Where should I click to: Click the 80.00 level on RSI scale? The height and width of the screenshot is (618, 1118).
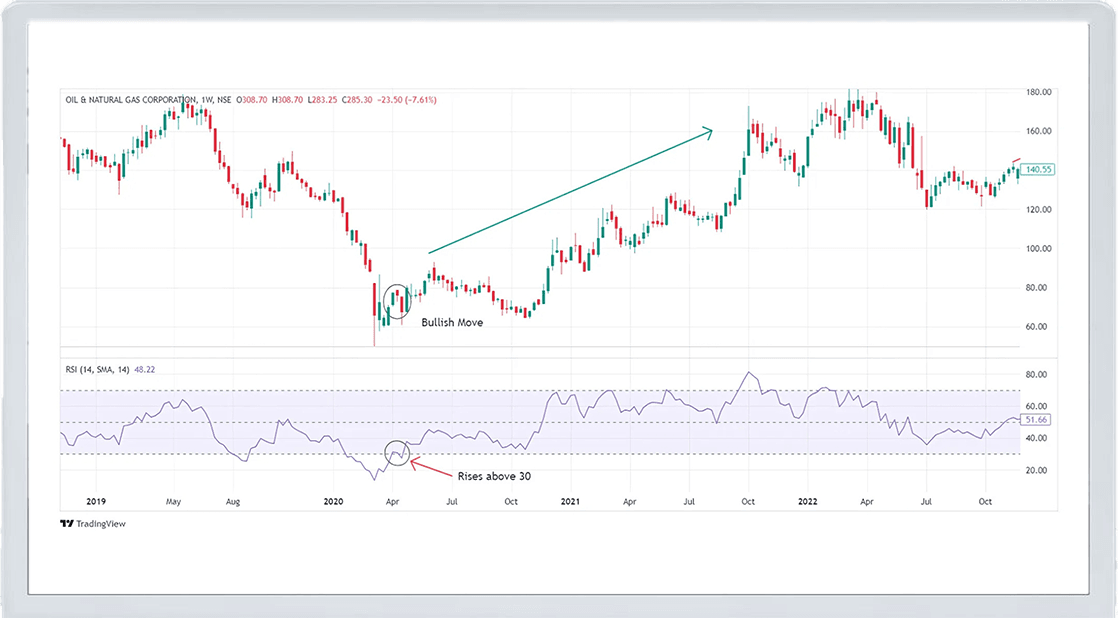(x=1035, y=375)
